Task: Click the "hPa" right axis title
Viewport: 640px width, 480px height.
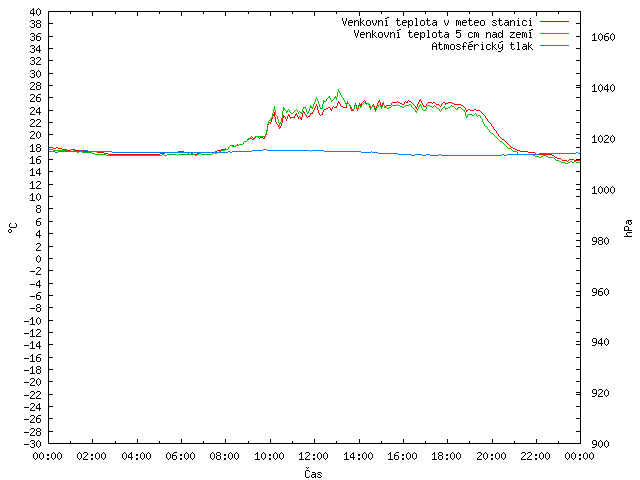Action: coord(628,228)
